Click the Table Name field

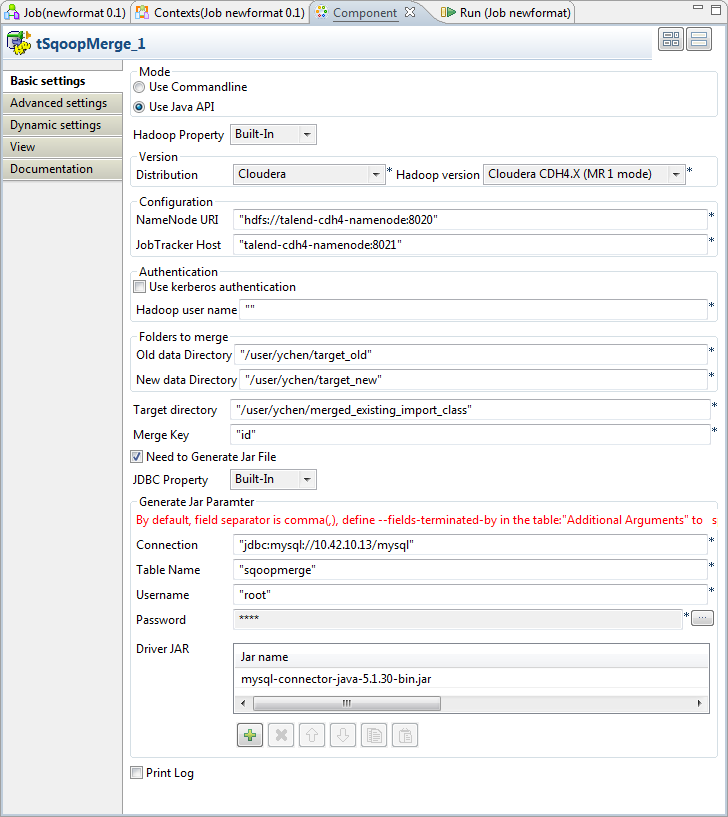(470, 570)
